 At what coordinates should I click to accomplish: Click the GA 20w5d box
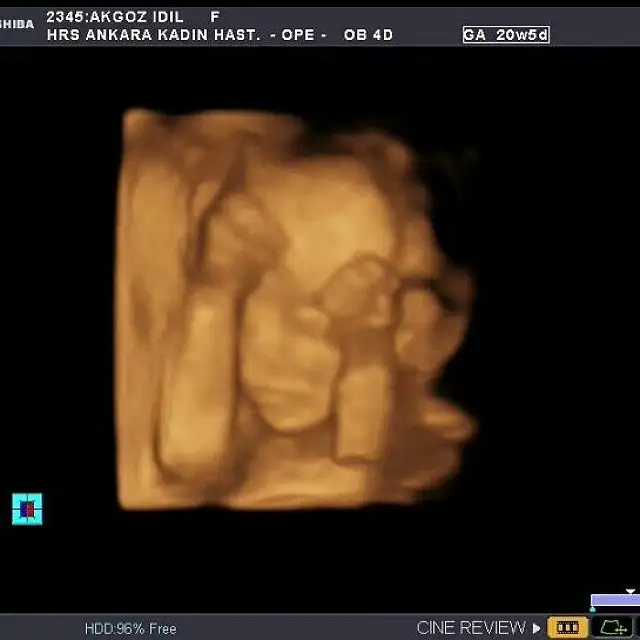pyautogui.click(x=506, y=35)
